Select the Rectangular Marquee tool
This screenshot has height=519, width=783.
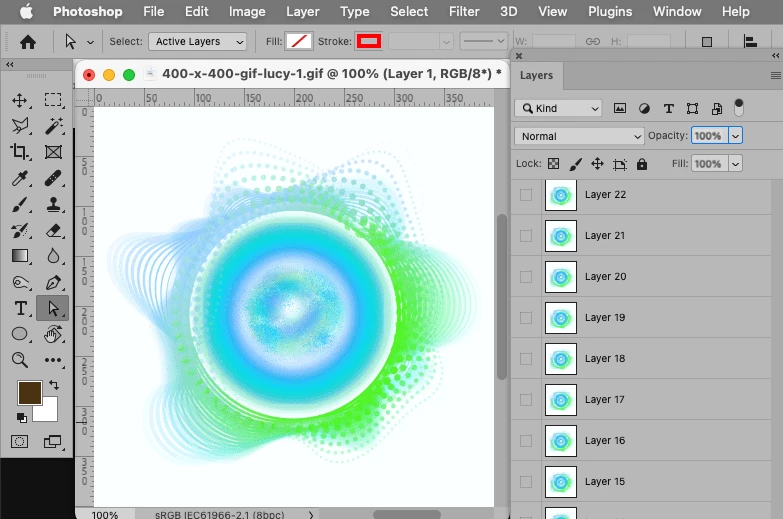click(x=53, y=100)
